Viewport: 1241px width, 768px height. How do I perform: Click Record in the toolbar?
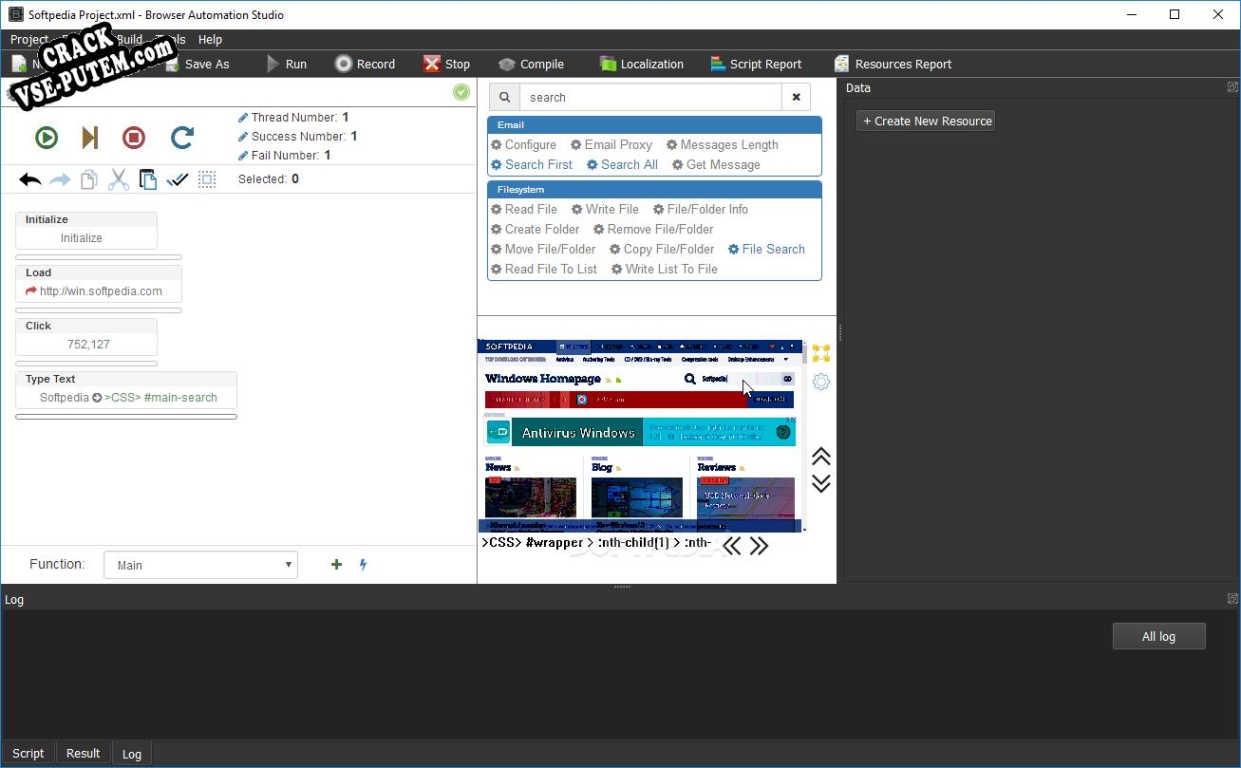(x=365, y=64)
